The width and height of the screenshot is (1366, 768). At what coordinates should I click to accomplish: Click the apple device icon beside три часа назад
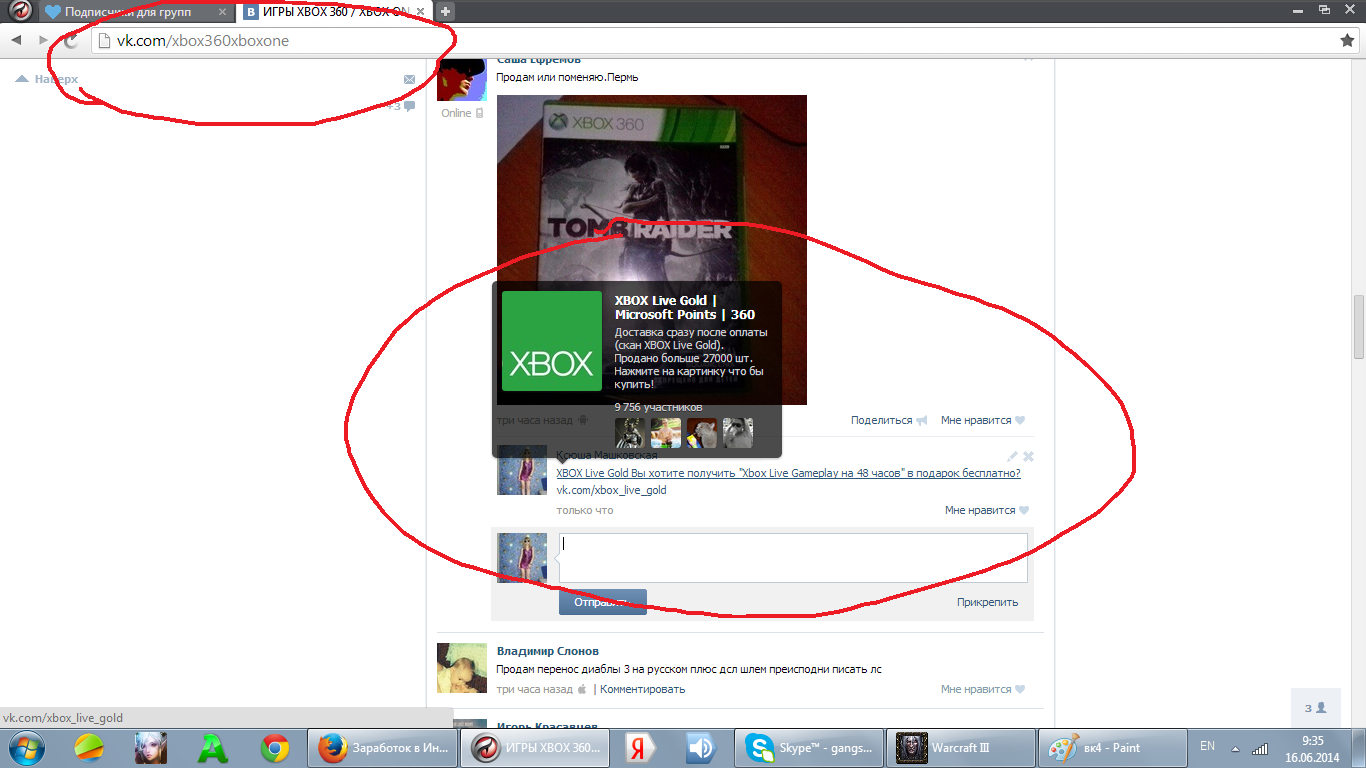pyautogui.click(x=582, y=689)
